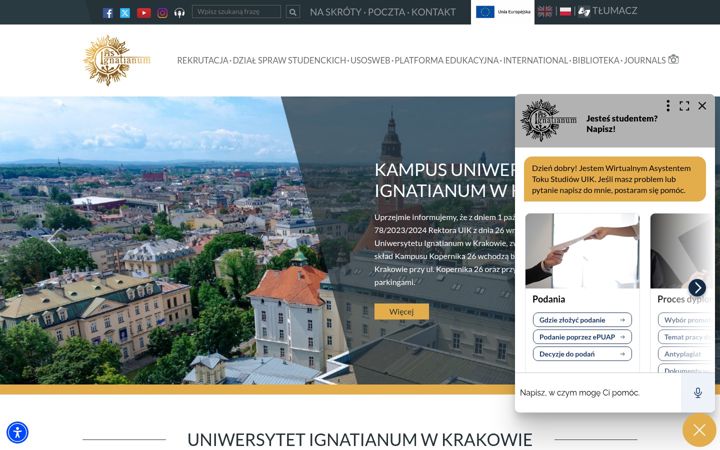
Task: Open the YouTube channel icon
Action: [x=144, y=13]
